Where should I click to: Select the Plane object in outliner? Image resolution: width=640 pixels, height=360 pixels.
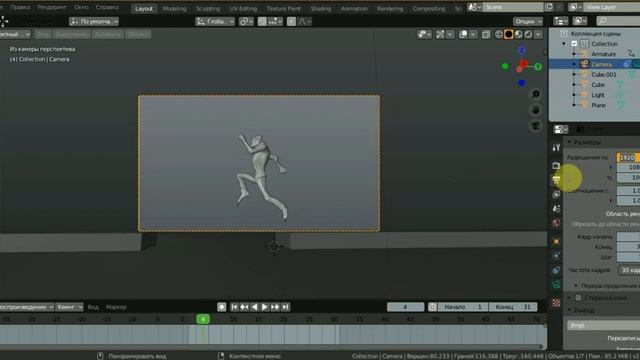click(598, 105)
